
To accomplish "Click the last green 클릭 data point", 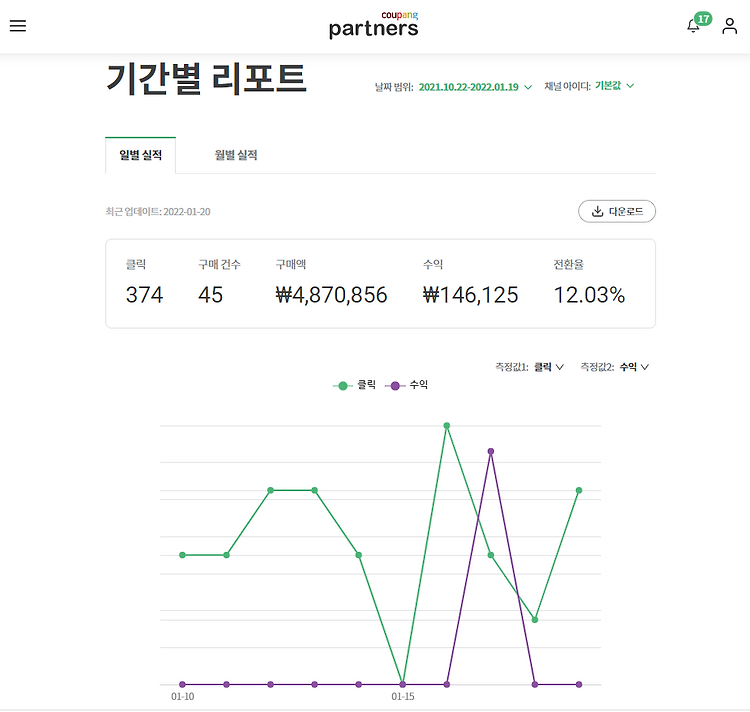I will [579, 490].
